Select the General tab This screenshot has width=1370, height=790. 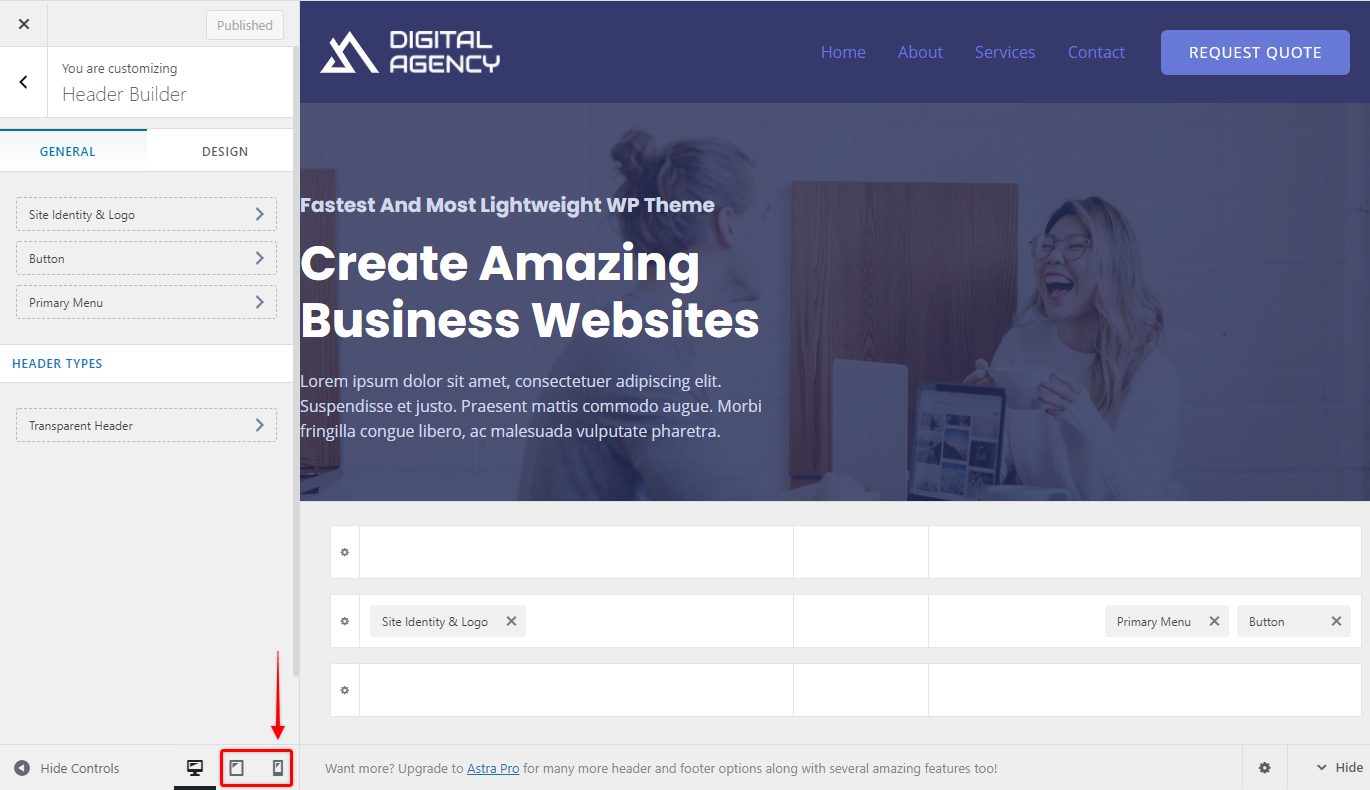click(x=68, y=151)
